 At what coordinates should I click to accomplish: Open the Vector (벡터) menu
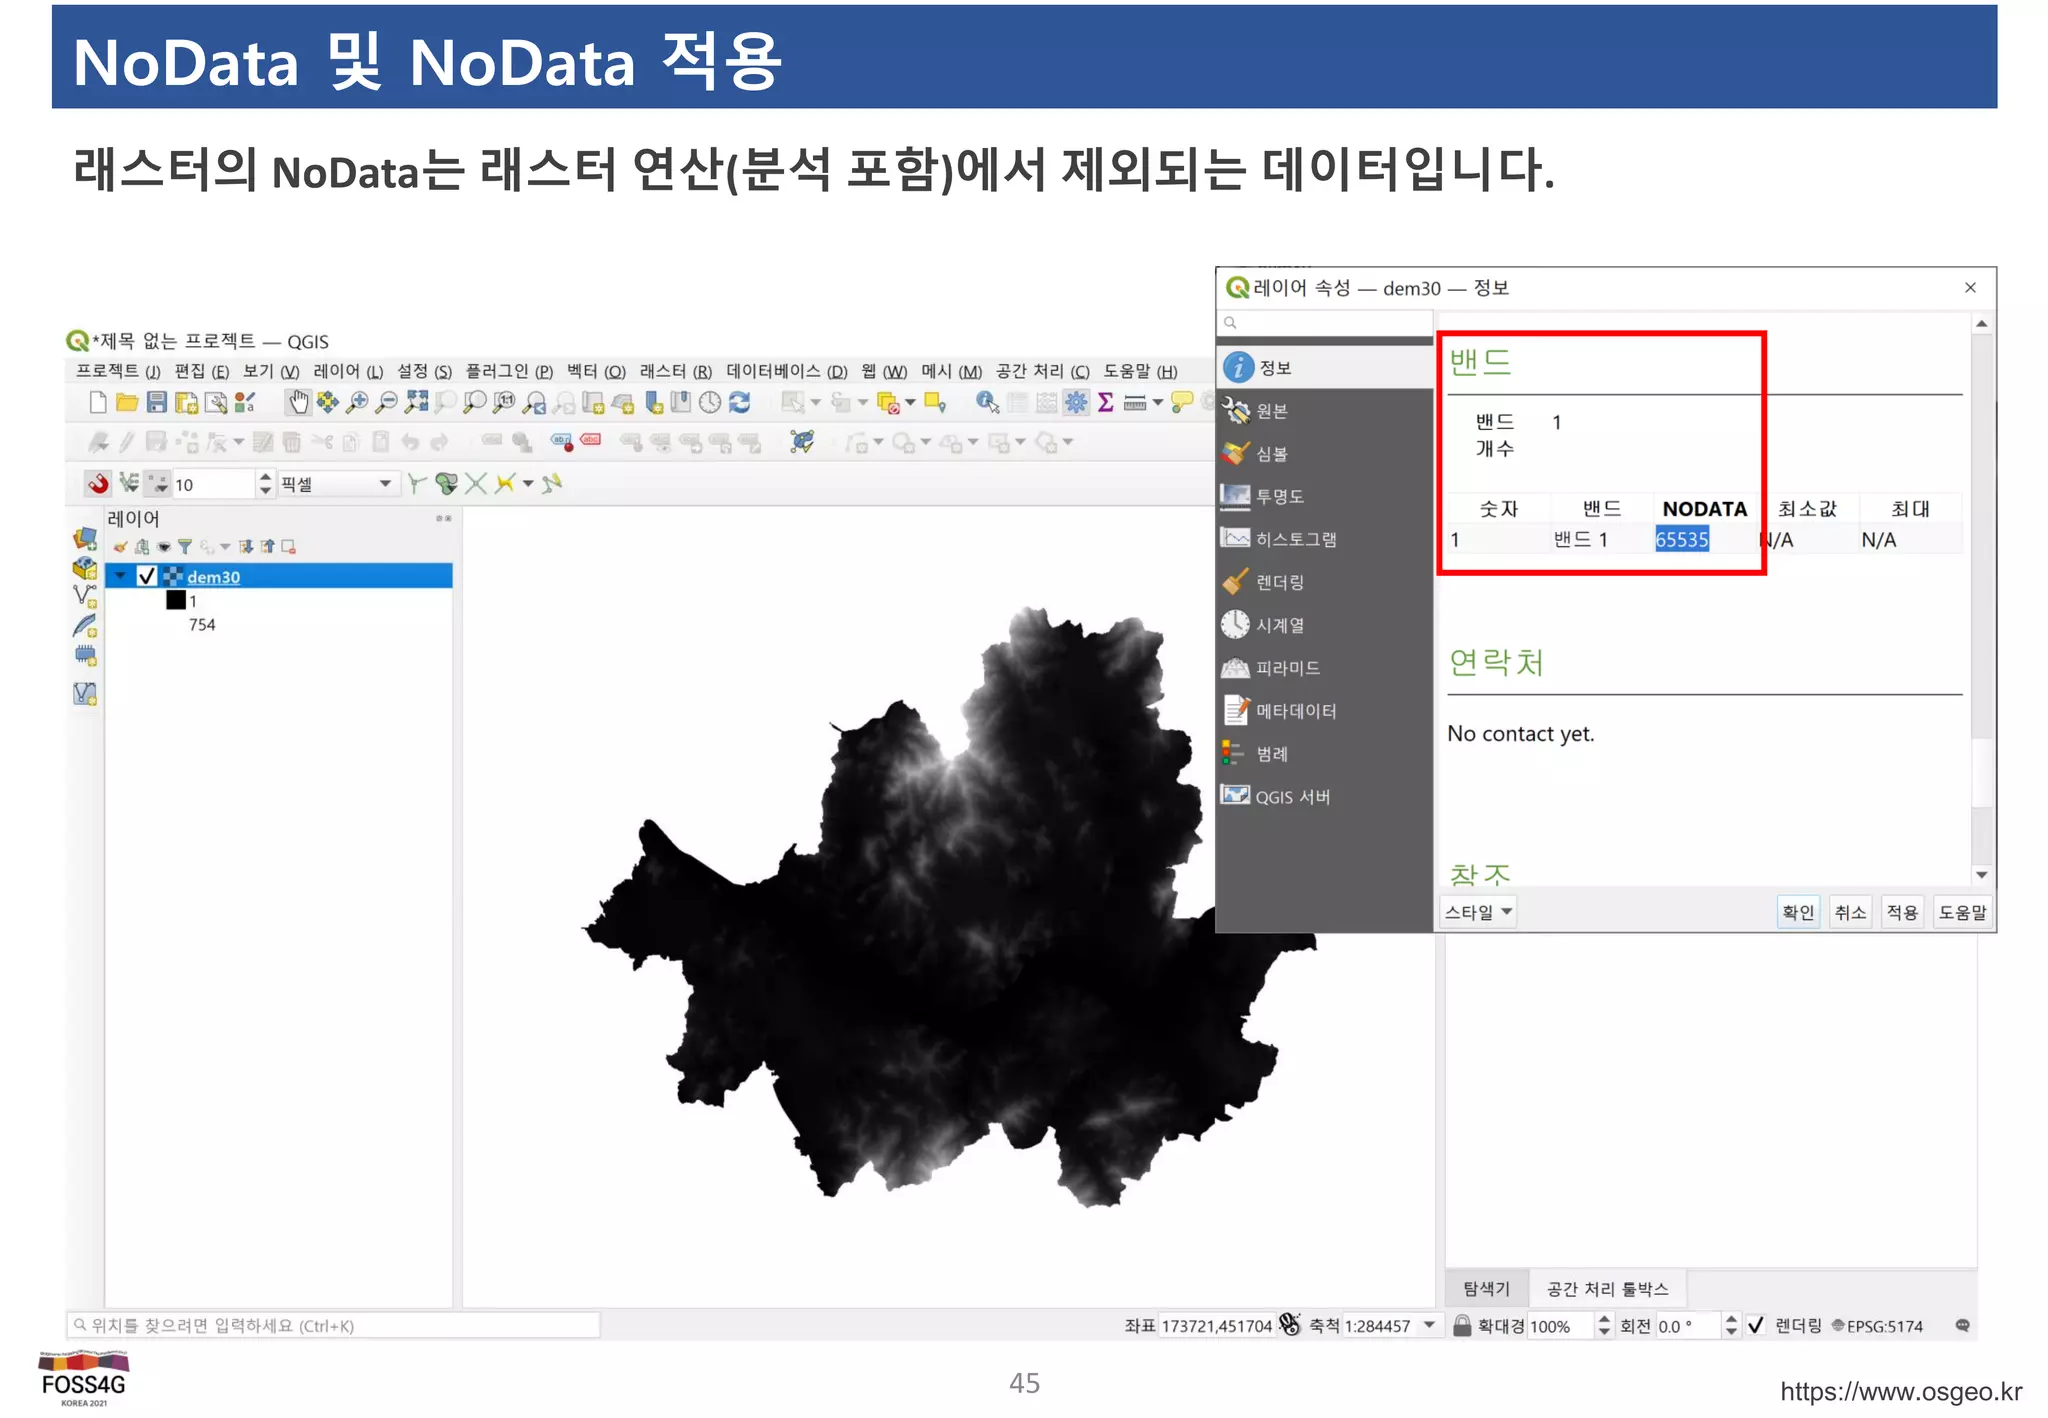click(x=596, y=372)
